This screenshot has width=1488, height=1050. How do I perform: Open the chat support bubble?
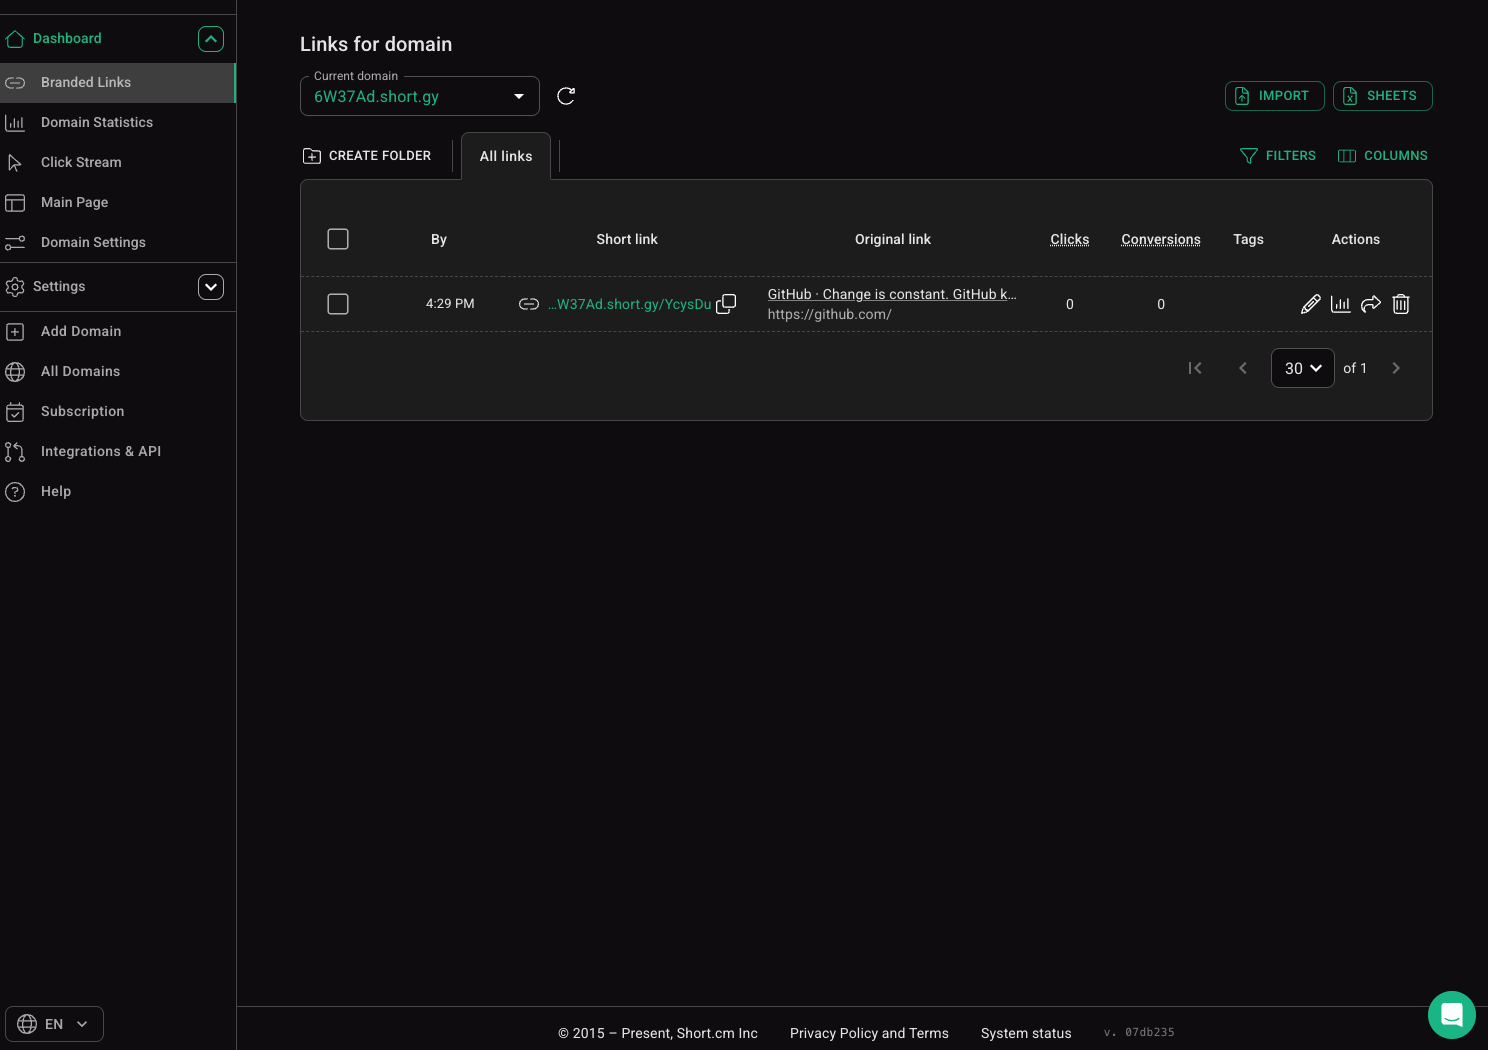(1452, 1015)
